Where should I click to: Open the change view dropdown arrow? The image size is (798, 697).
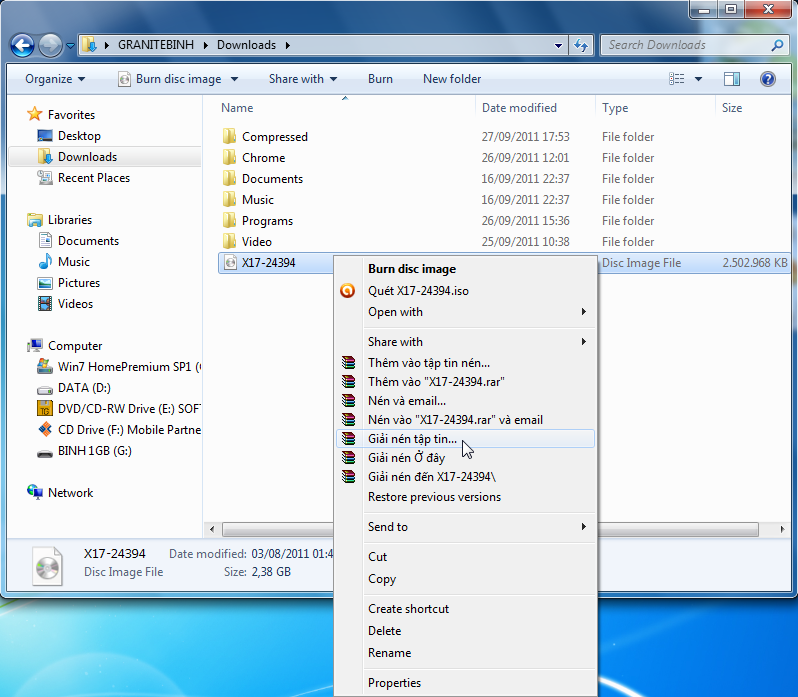(x=698, y=79)
